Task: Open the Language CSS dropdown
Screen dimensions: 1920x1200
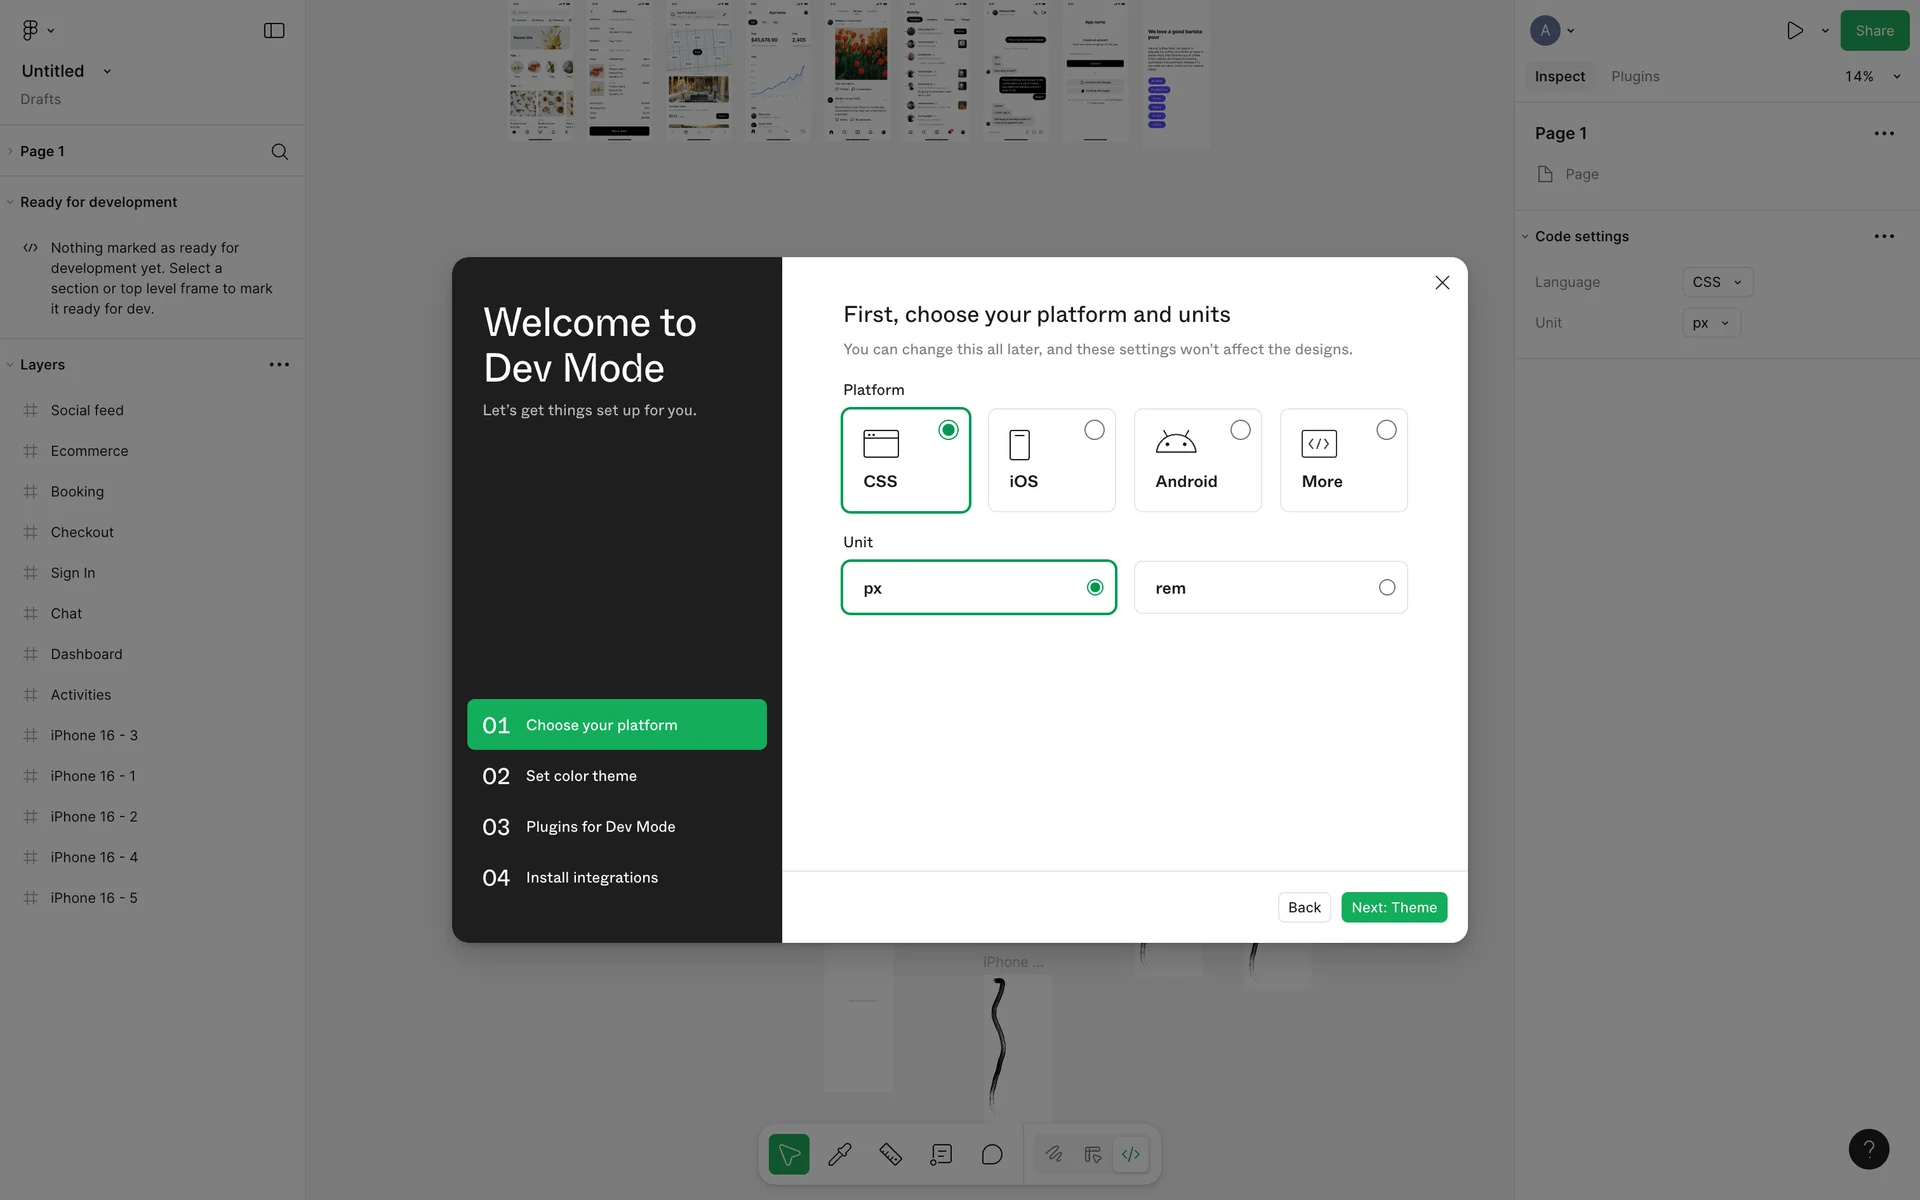Action: [x=1716, y=282]
